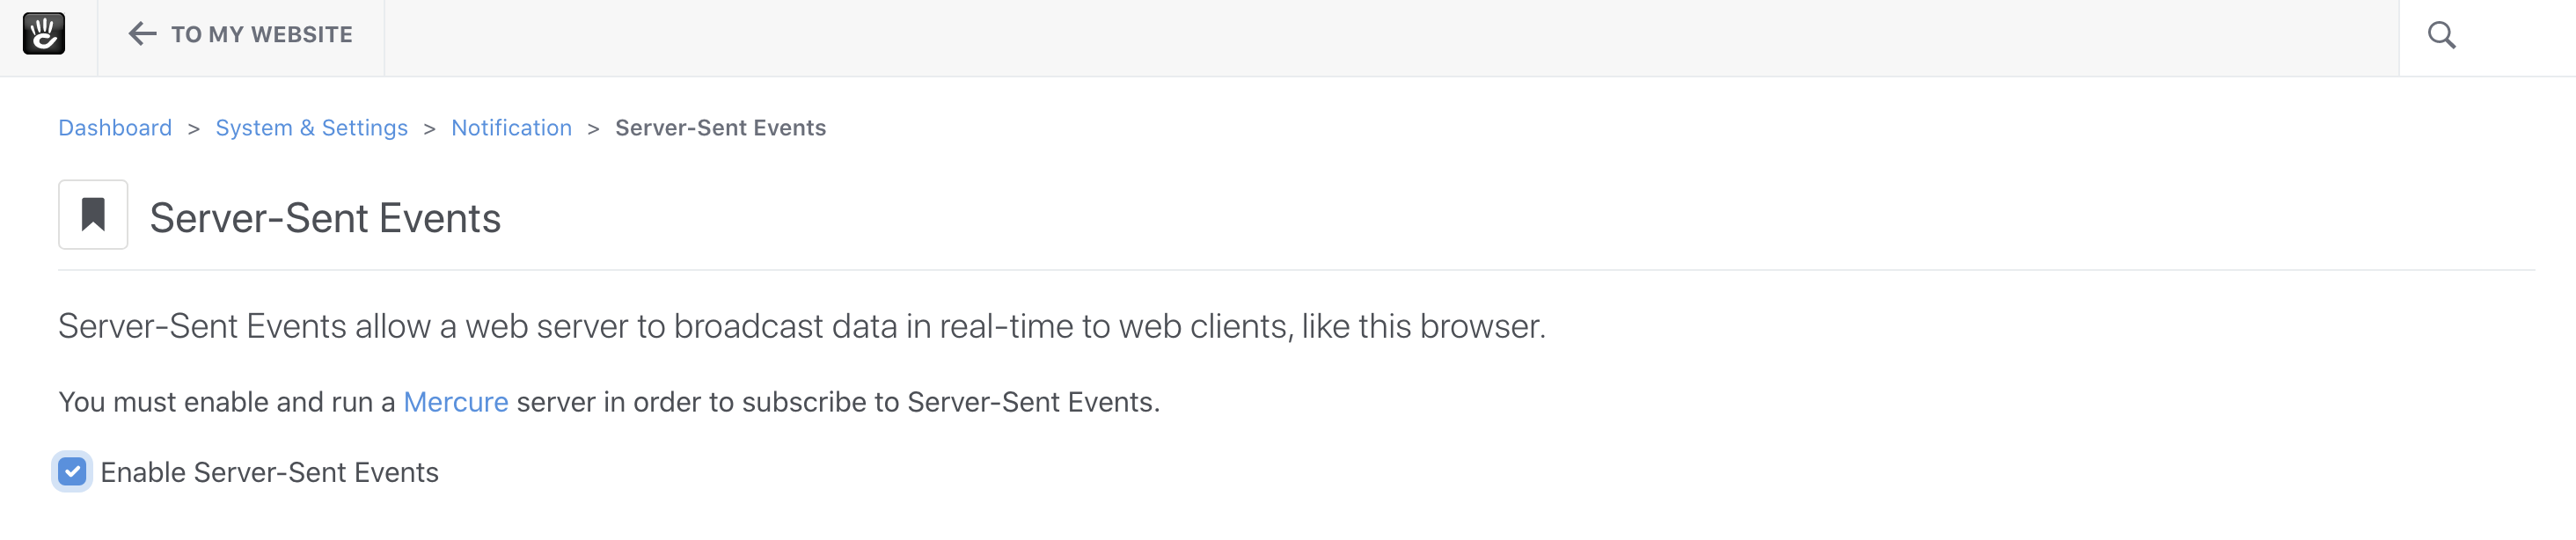Open search with the magnifier icon
Screen dimensions: 2576x540
click(x=2441, y=35)
